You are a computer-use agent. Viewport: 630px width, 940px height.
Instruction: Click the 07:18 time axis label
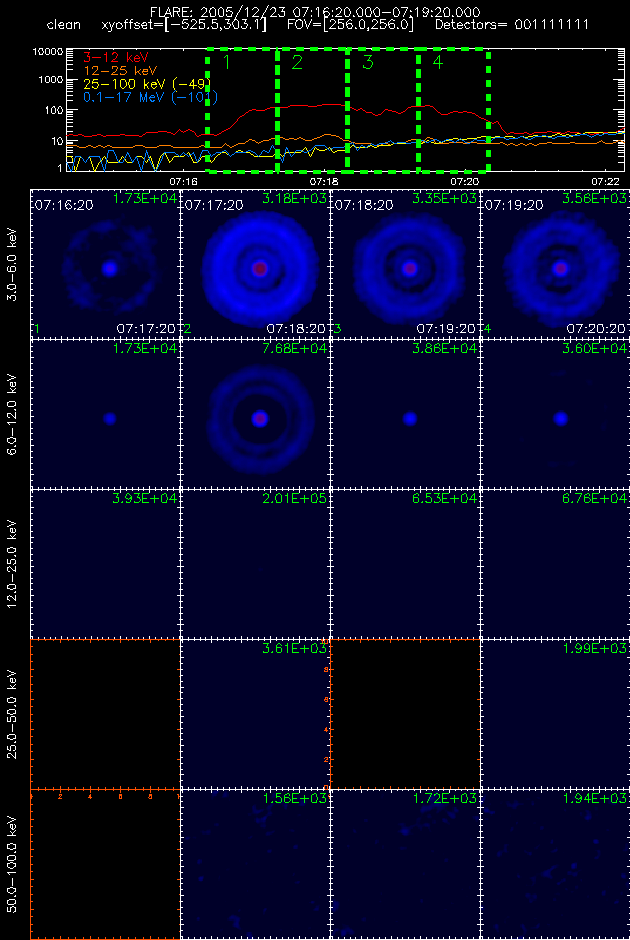(323, 180)
